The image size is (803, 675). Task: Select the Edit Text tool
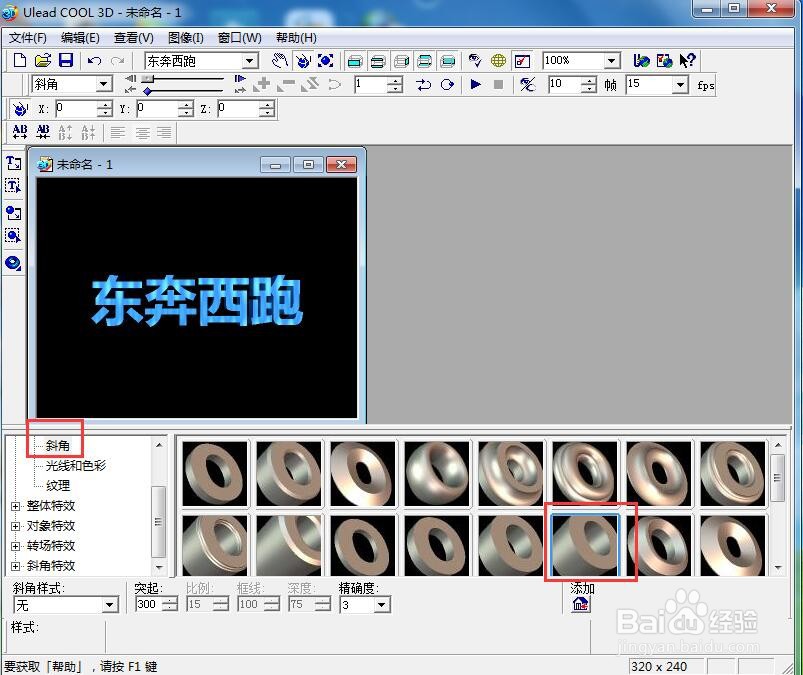click(x=13, y=186)
